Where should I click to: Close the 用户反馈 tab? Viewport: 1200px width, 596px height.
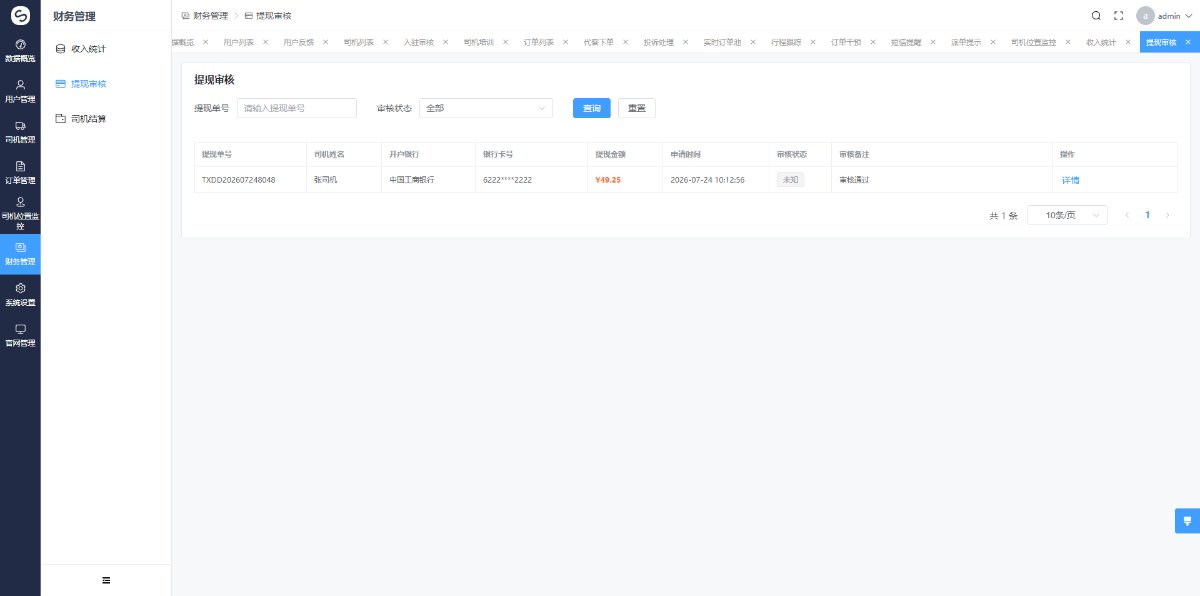(x=325, y=42)
